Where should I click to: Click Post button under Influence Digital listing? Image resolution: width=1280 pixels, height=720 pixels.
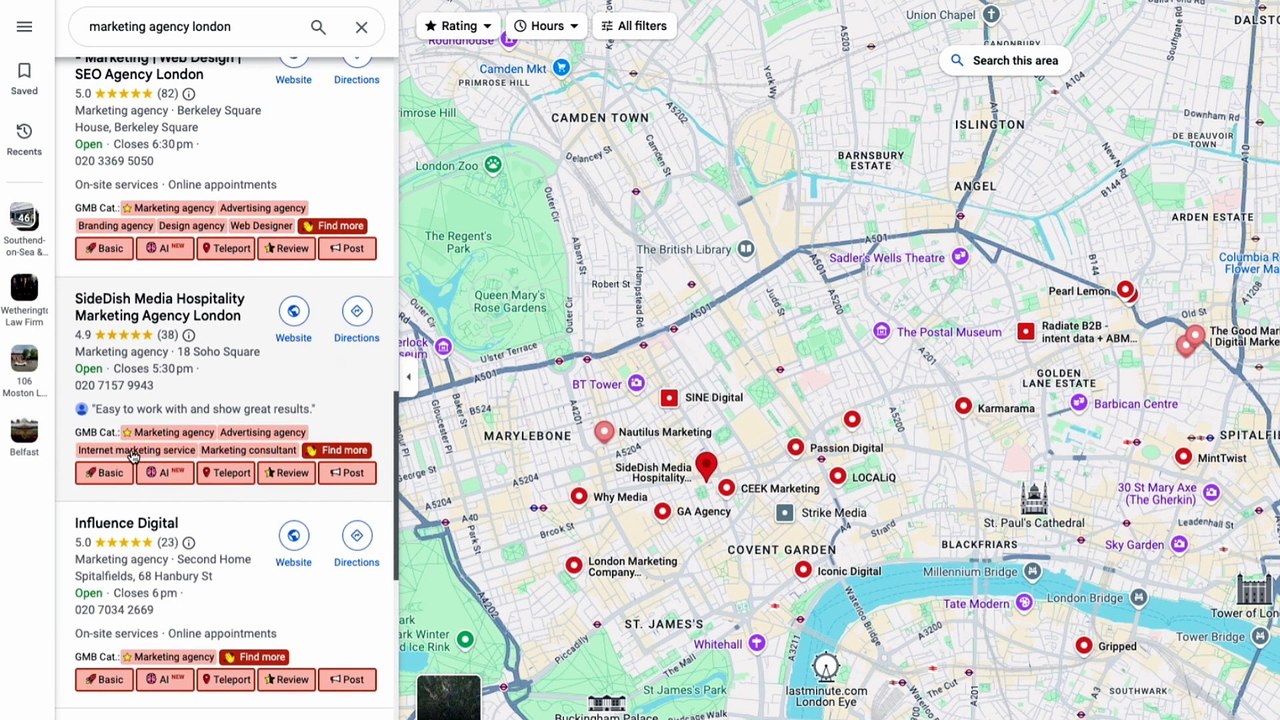(x=347, y=680)
